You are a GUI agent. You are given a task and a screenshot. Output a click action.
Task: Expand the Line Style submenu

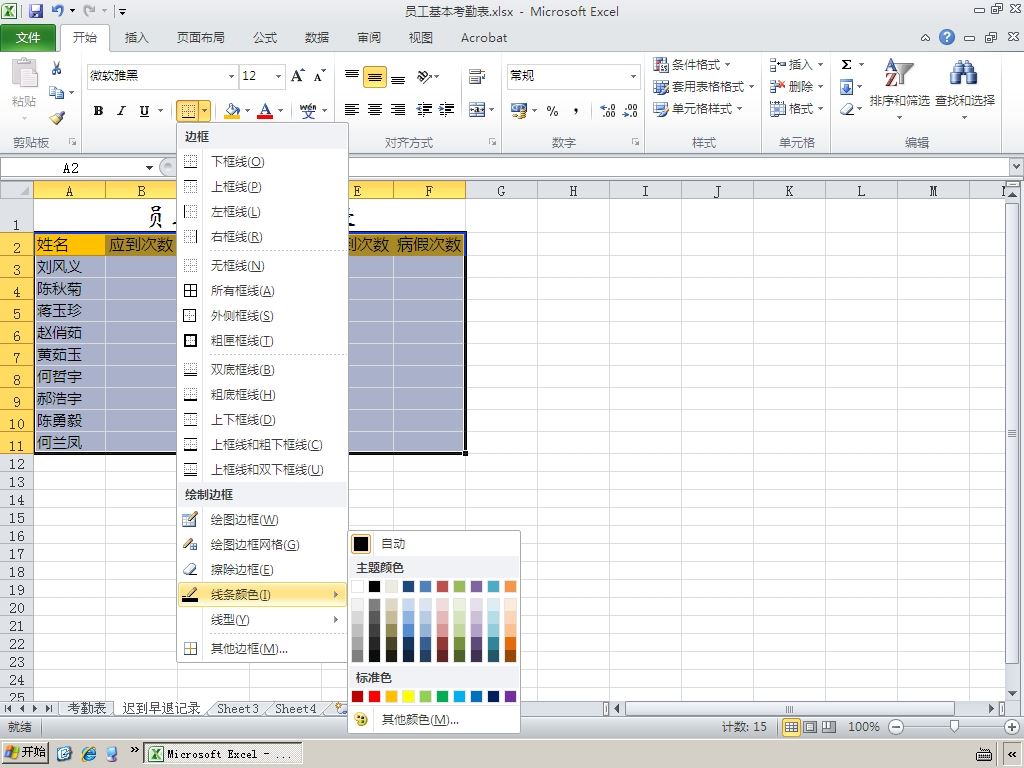click(x=261, y=620)
